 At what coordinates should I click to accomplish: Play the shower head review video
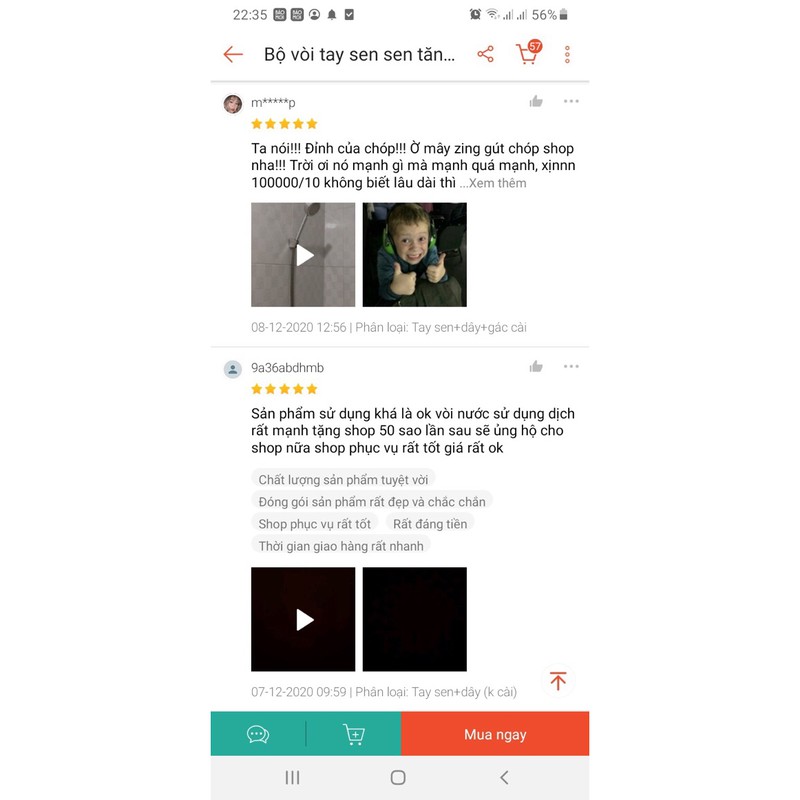[x=303, y=255]
